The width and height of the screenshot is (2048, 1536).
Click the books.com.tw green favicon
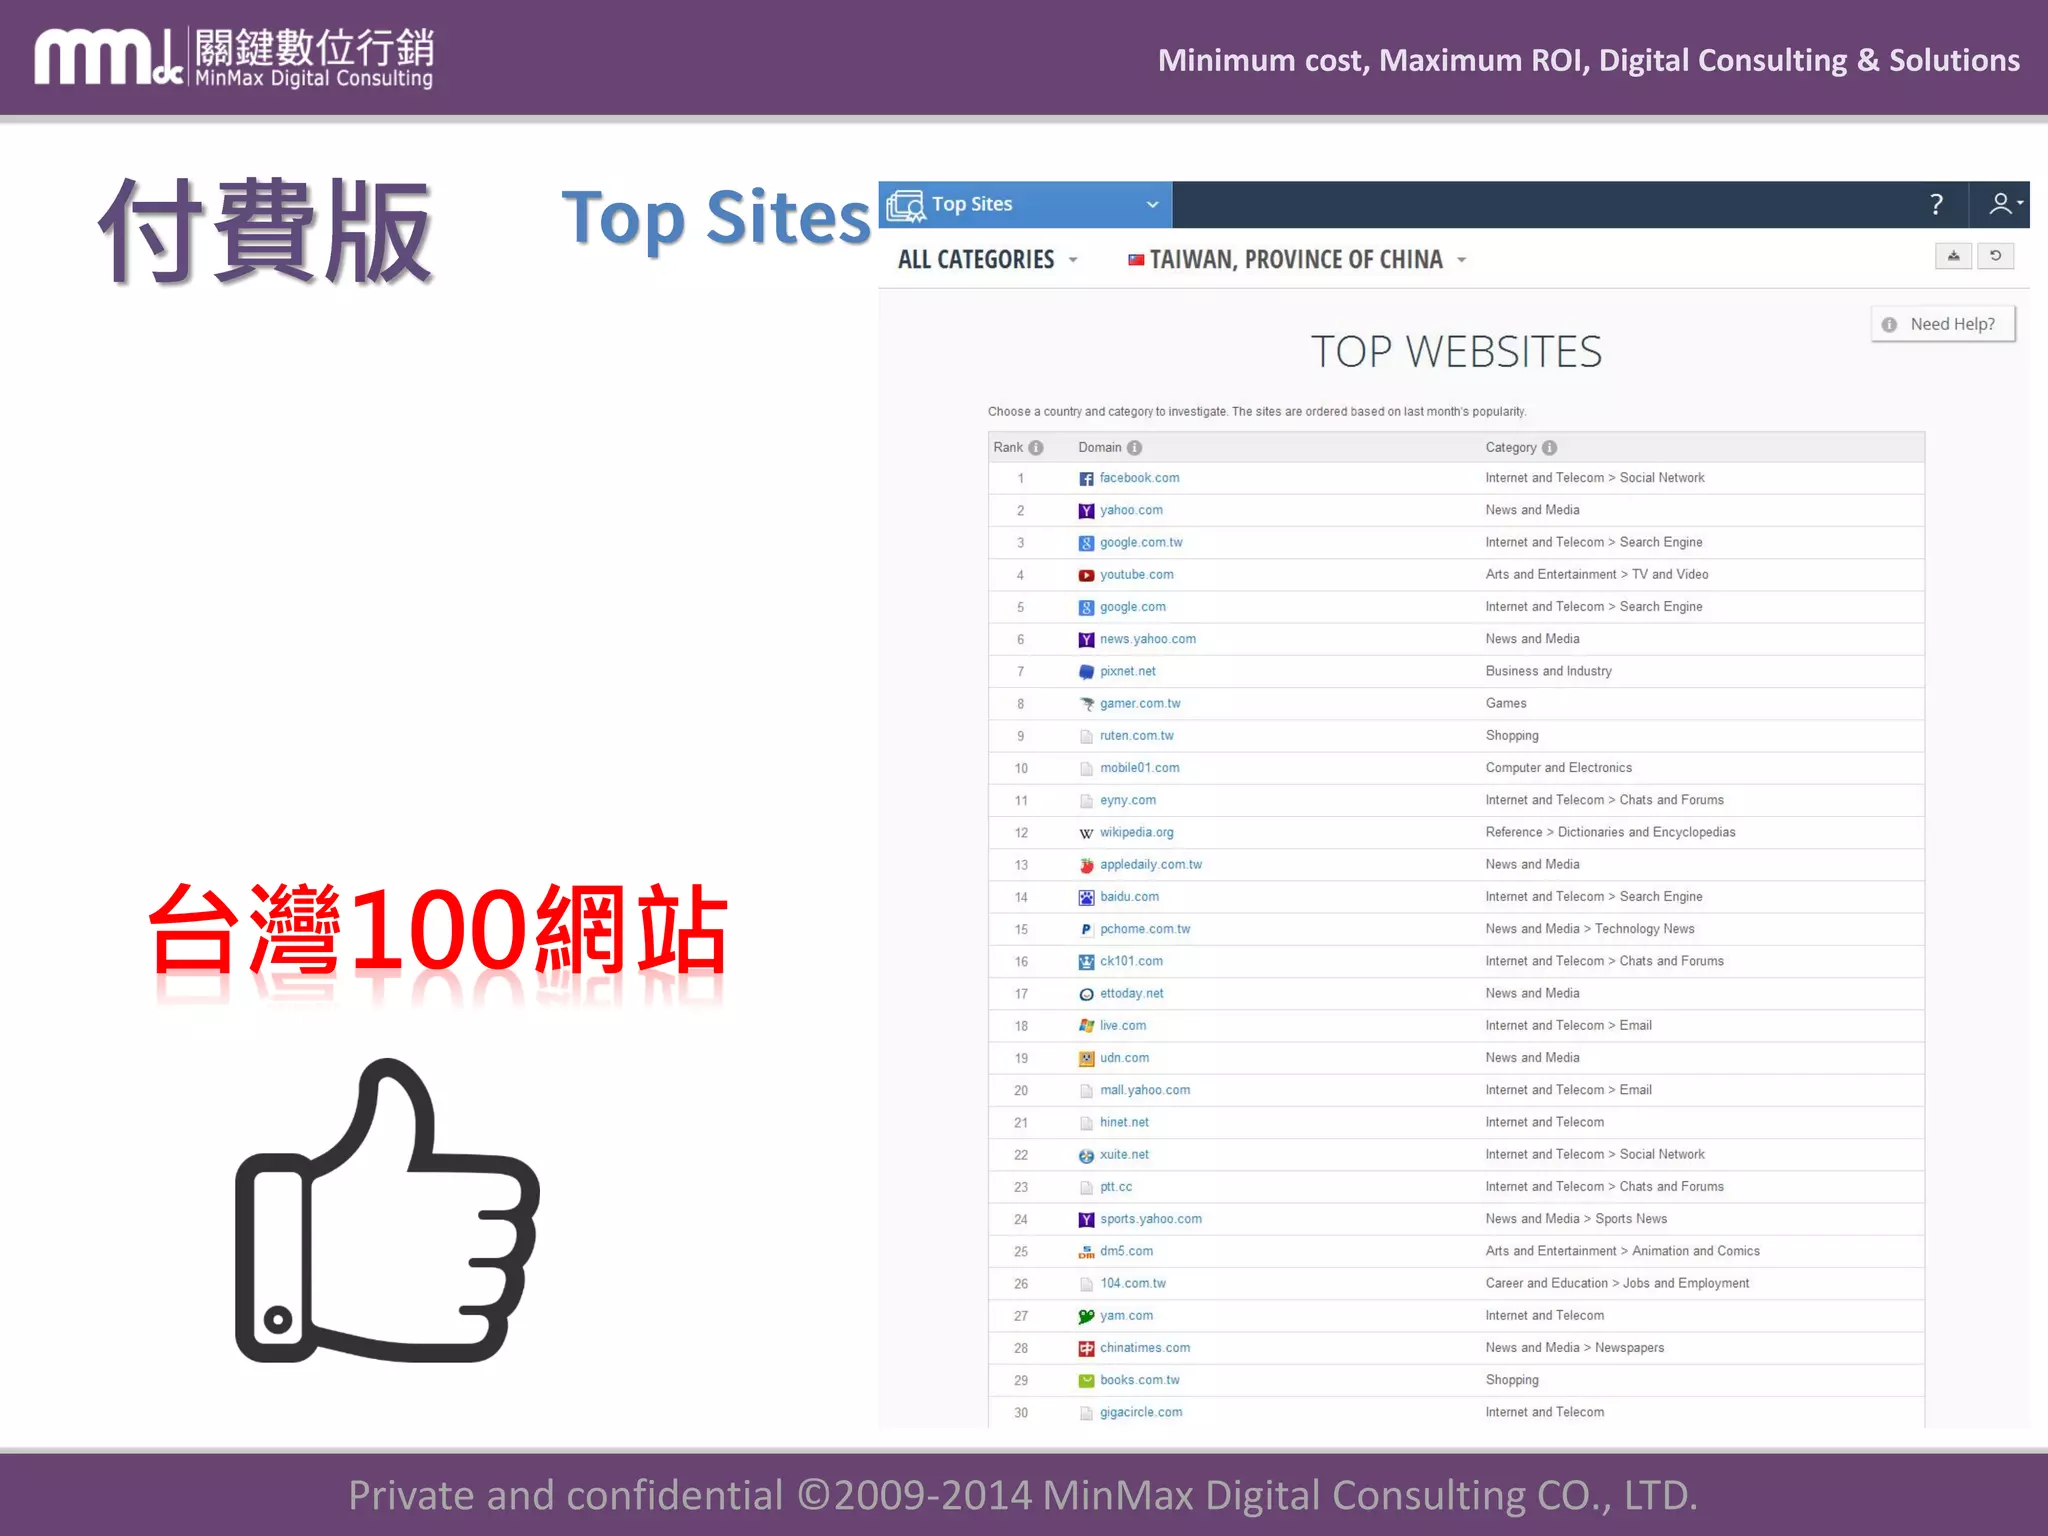pyautogui.click(x=1086, y=1381)
